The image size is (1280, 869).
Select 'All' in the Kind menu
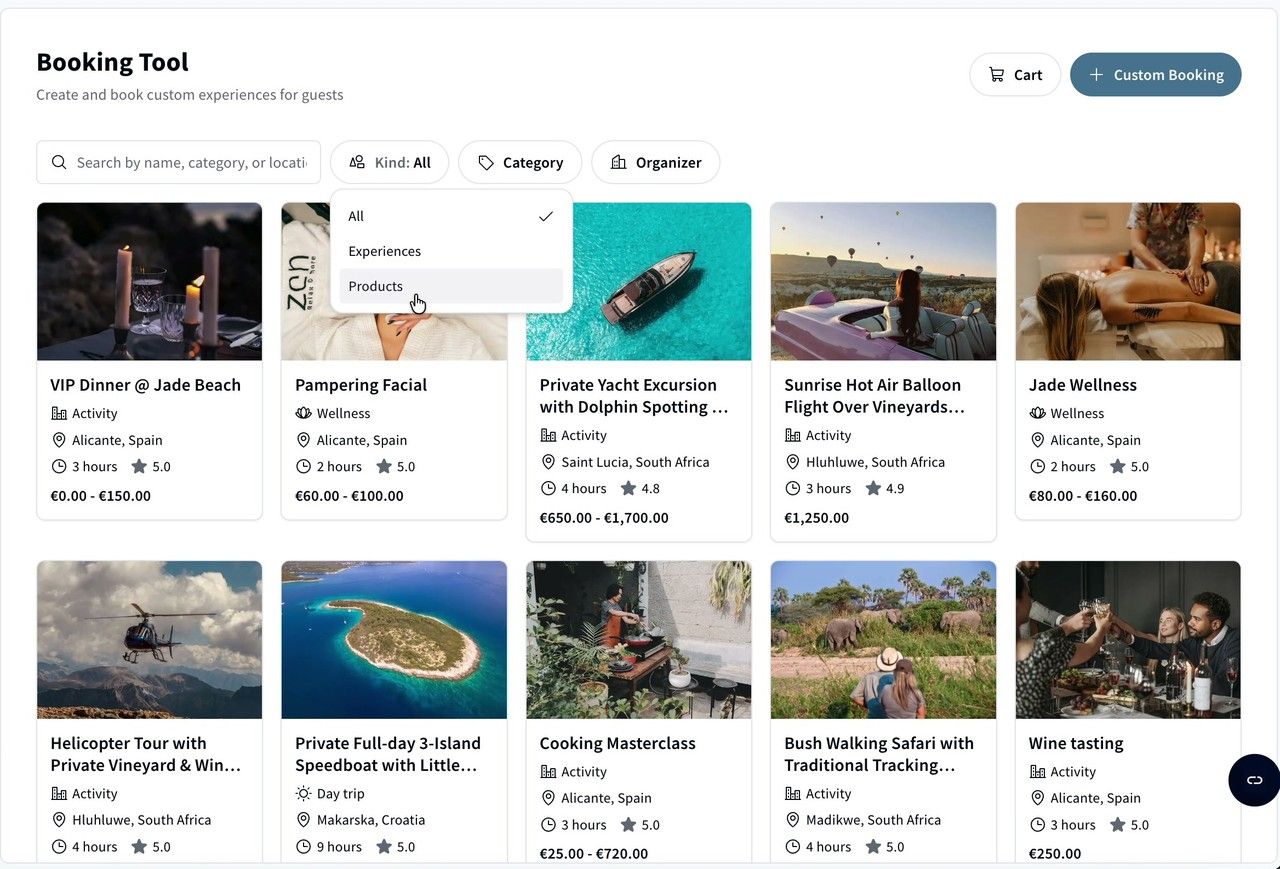[x=451, y=216]
